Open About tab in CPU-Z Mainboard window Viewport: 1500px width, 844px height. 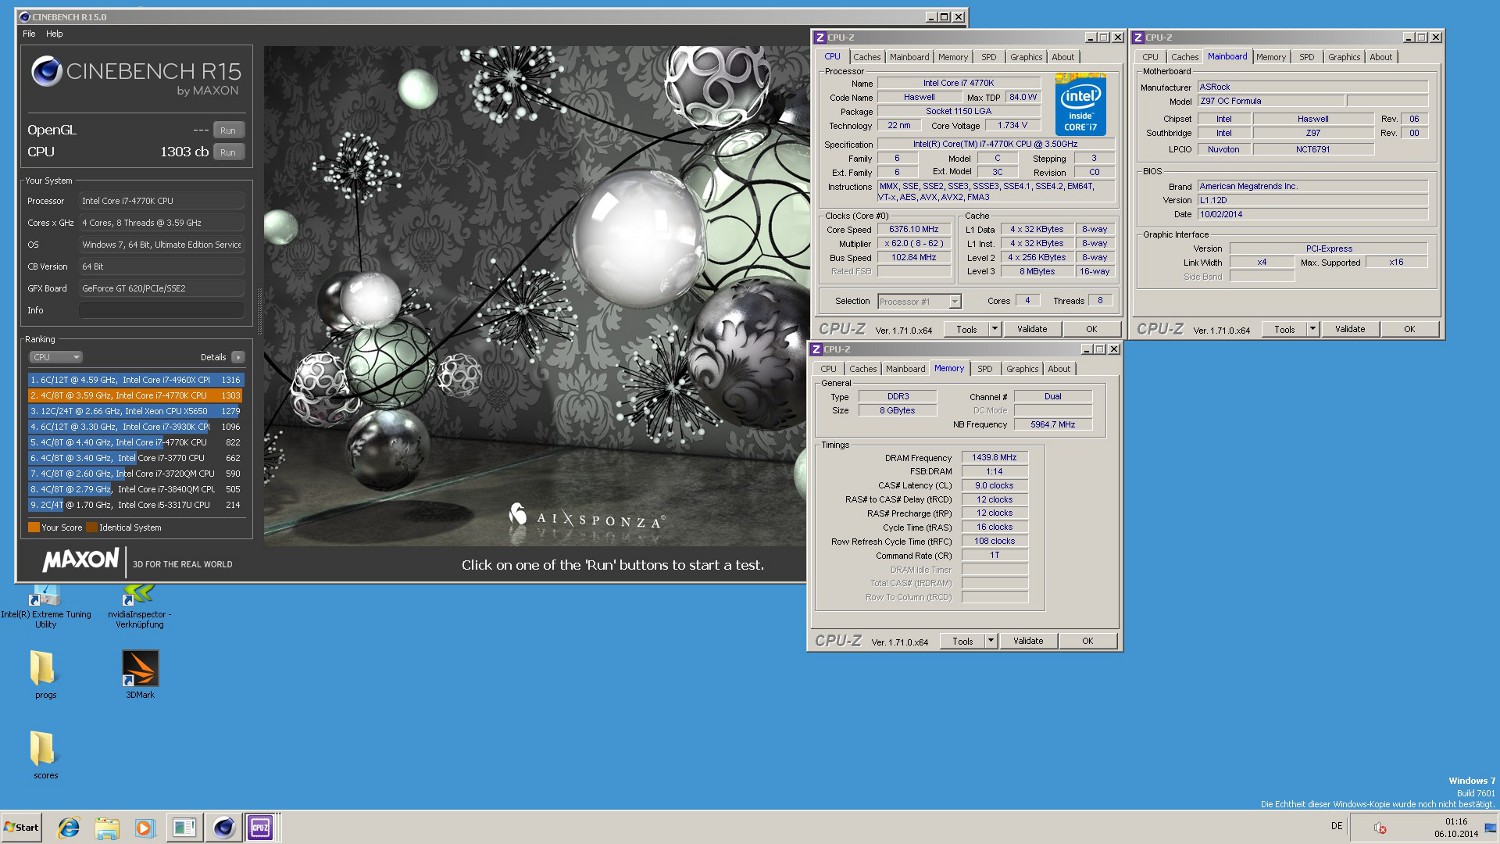1380,57
